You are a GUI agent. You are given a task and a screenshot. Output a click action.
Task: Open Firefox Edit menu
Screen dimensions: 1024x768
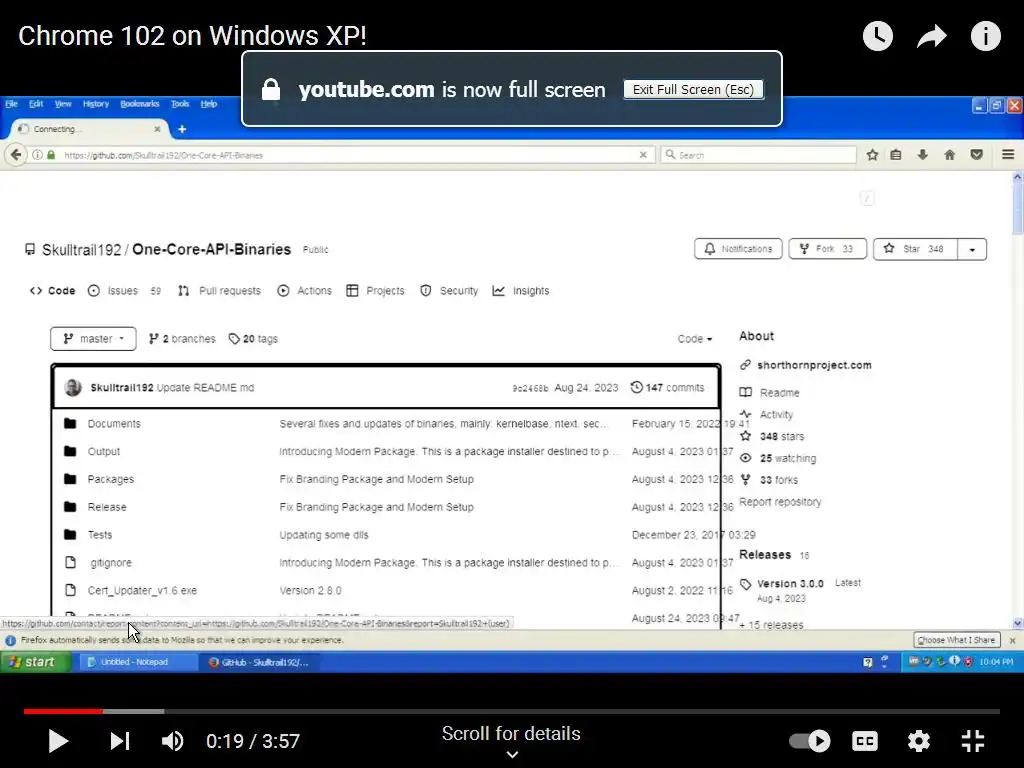[36, 104]
